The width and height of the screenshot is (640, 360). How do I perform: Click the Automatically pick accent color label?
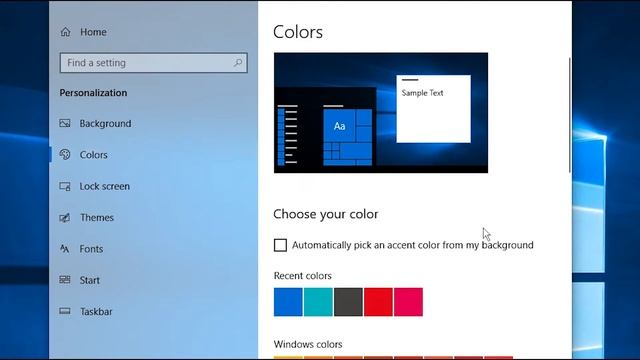tap(413, 245)
